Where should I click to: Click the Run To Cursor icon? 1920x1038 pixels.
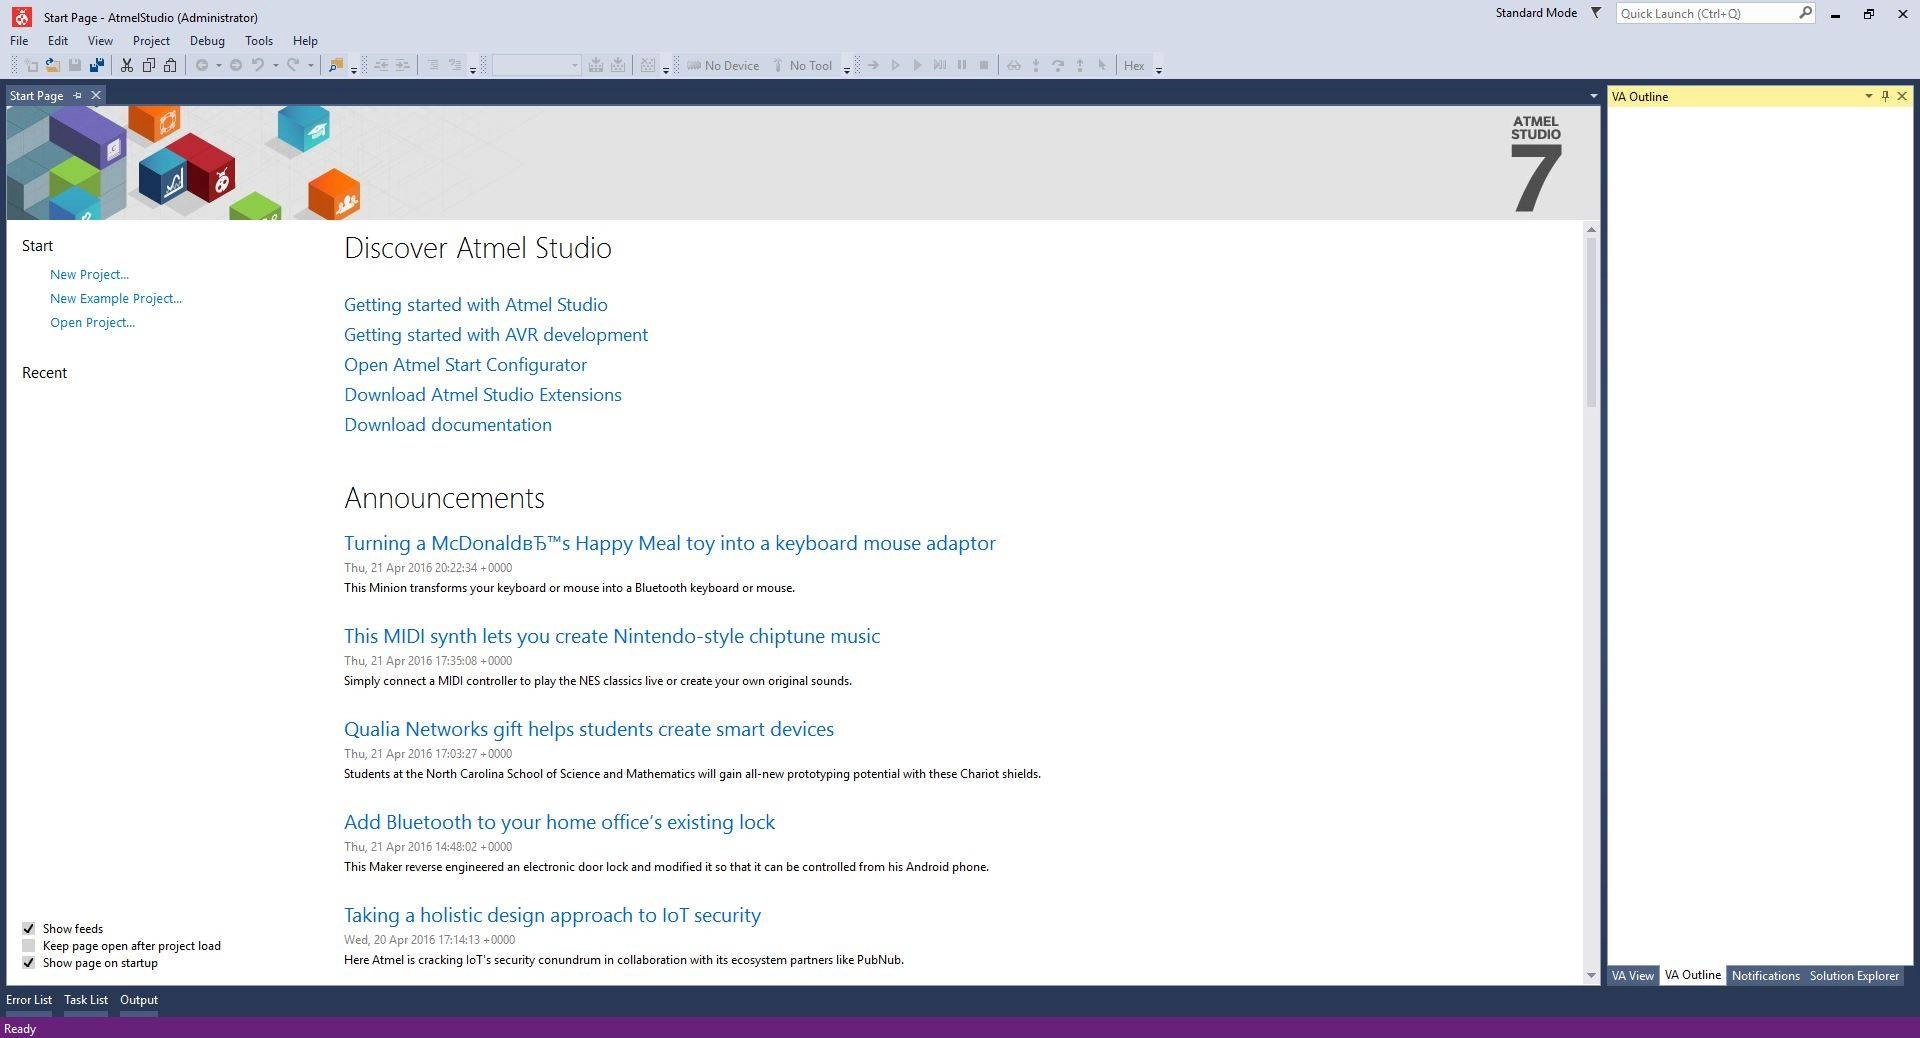click(x=1102, y=65)
